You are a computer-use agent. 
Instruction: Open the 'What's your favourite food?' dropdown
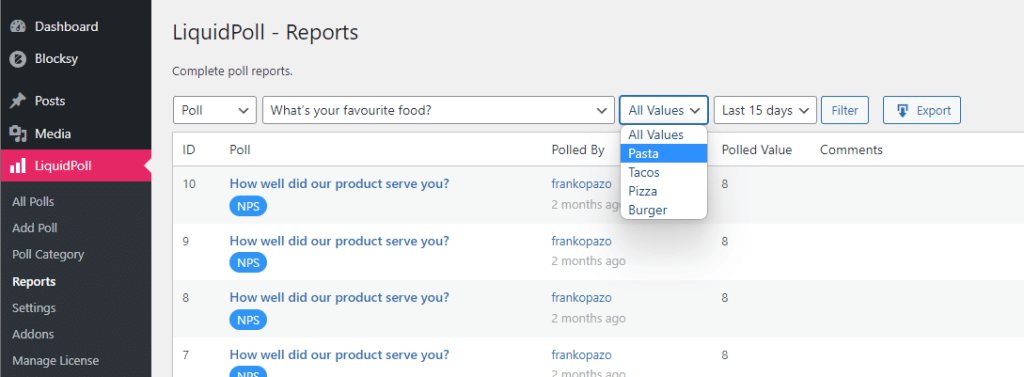pyautogui.click(x=438, y=110)
